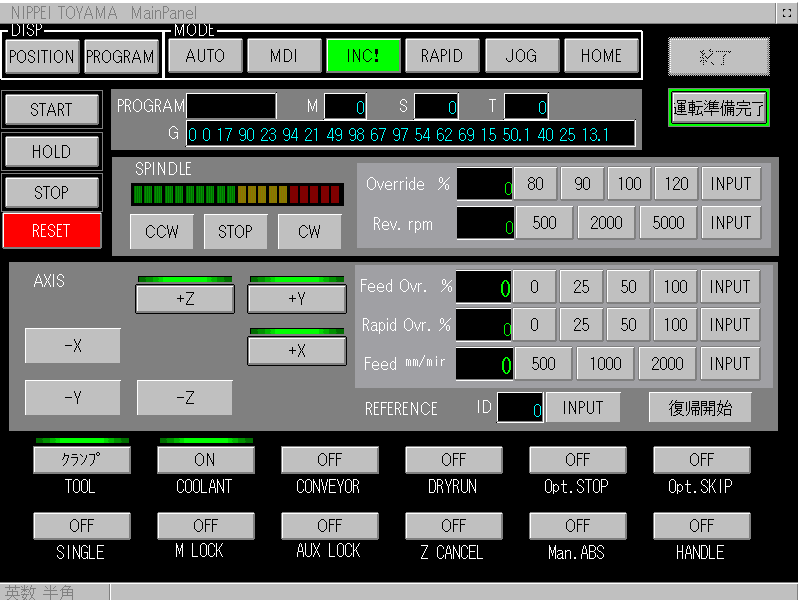The width and height of the screenshot is (800, 600).
Task: Start spindle CW rotation
Action: click(309, 231)
